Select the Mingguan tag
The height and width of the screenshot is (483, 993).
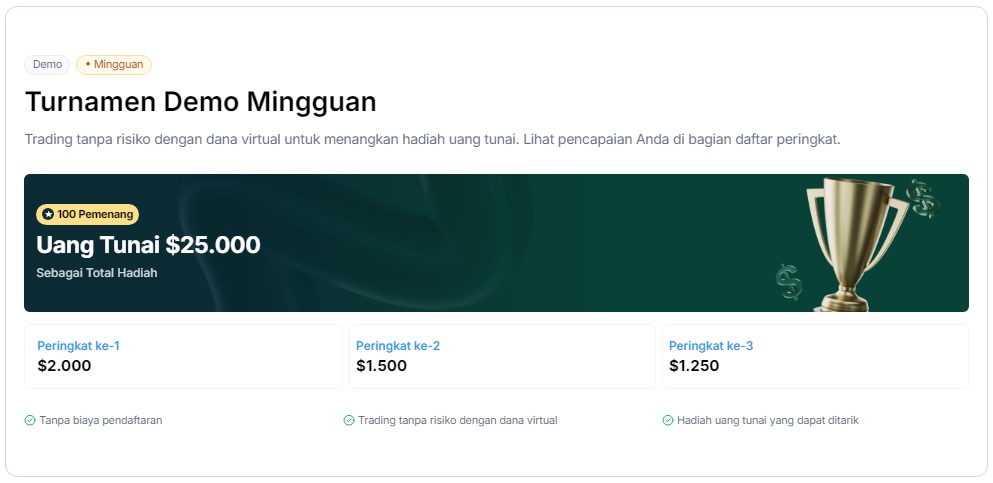point(114,65)
